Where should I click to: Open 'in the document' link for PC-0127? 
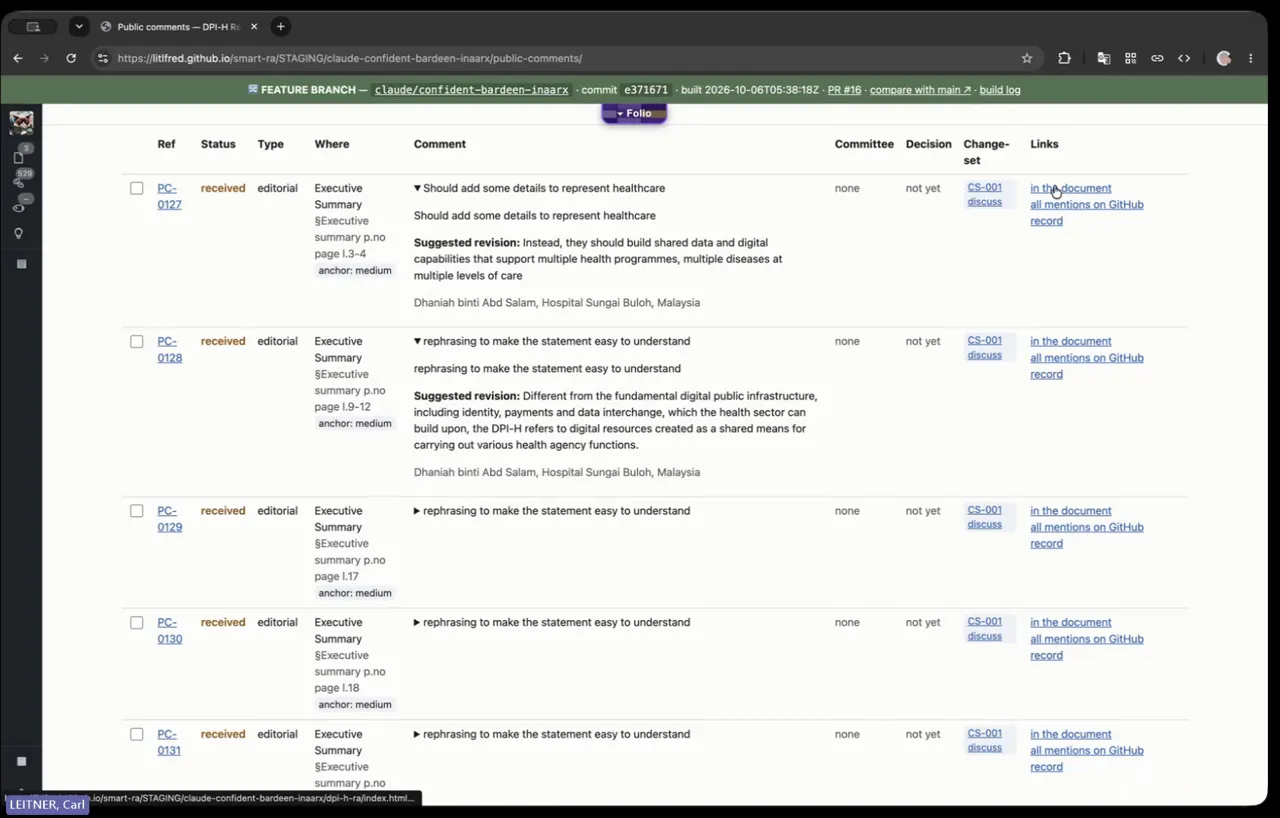1070,188
